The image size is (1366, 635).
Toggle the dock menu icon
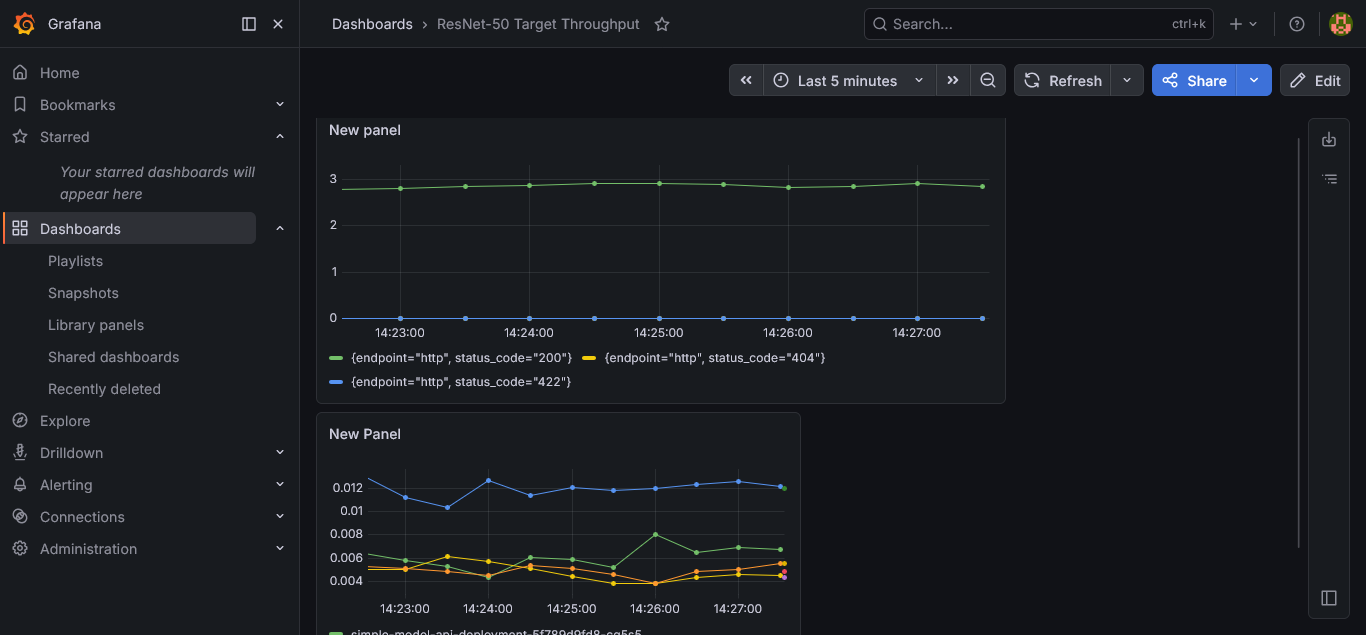(x=249, y=24)
